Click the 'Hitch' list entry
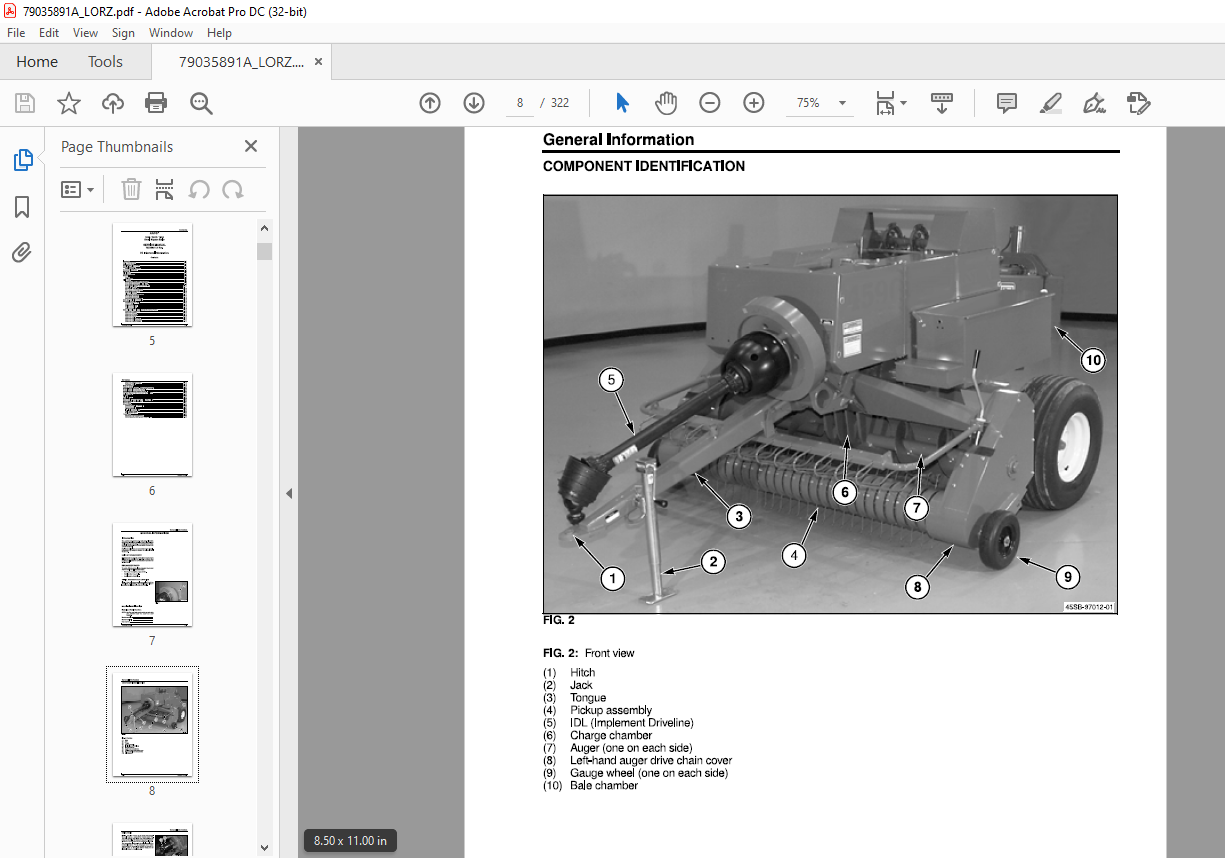 (x=583, y=673)
